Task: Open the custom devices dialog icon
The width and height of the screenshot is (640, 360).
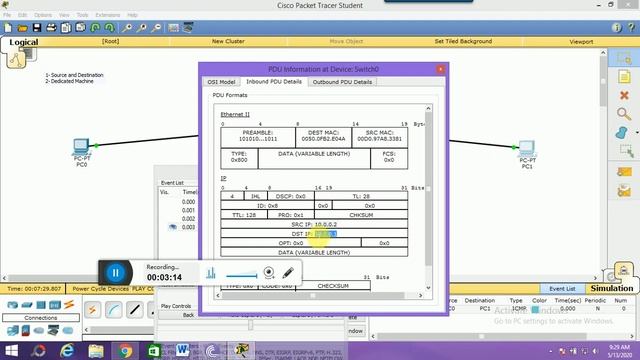Action: [188, 28]
